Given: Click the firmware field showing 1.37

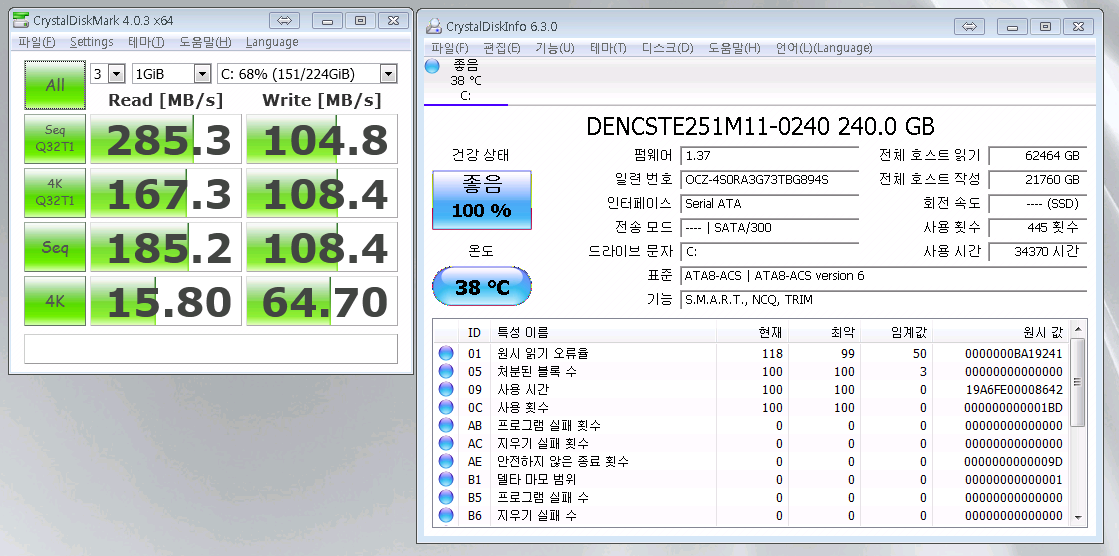Looking at the screenshot, I should tap(769, 156).
